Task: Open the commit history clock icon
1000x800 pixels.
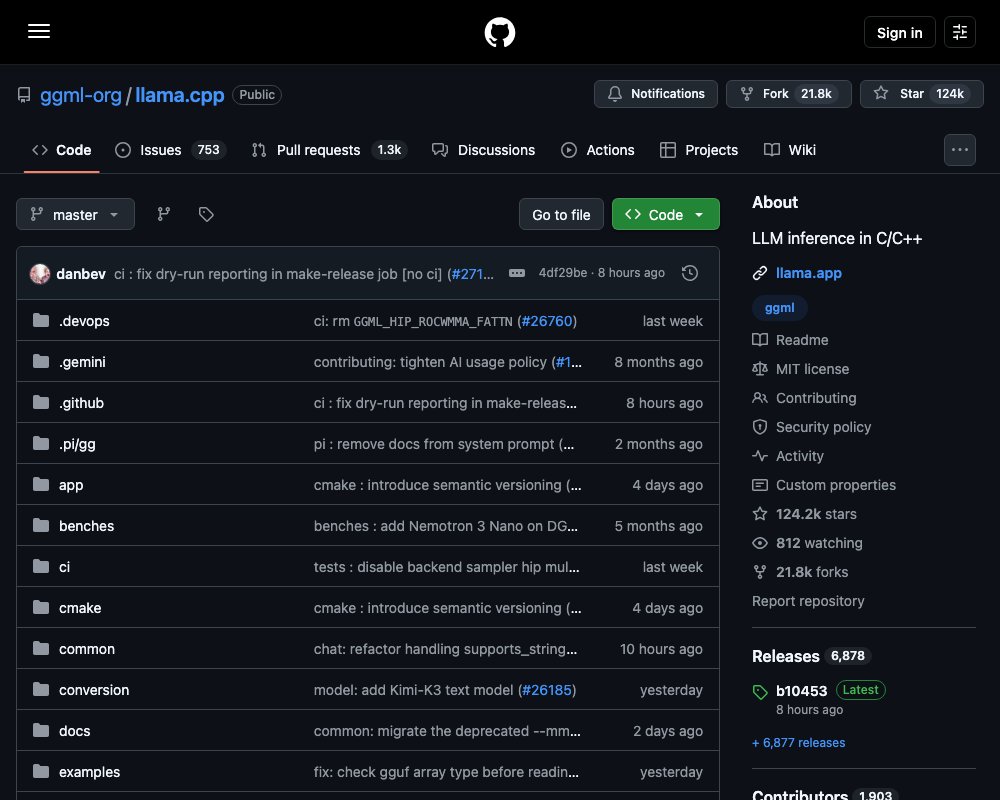Action: click(x=689, y=273)
